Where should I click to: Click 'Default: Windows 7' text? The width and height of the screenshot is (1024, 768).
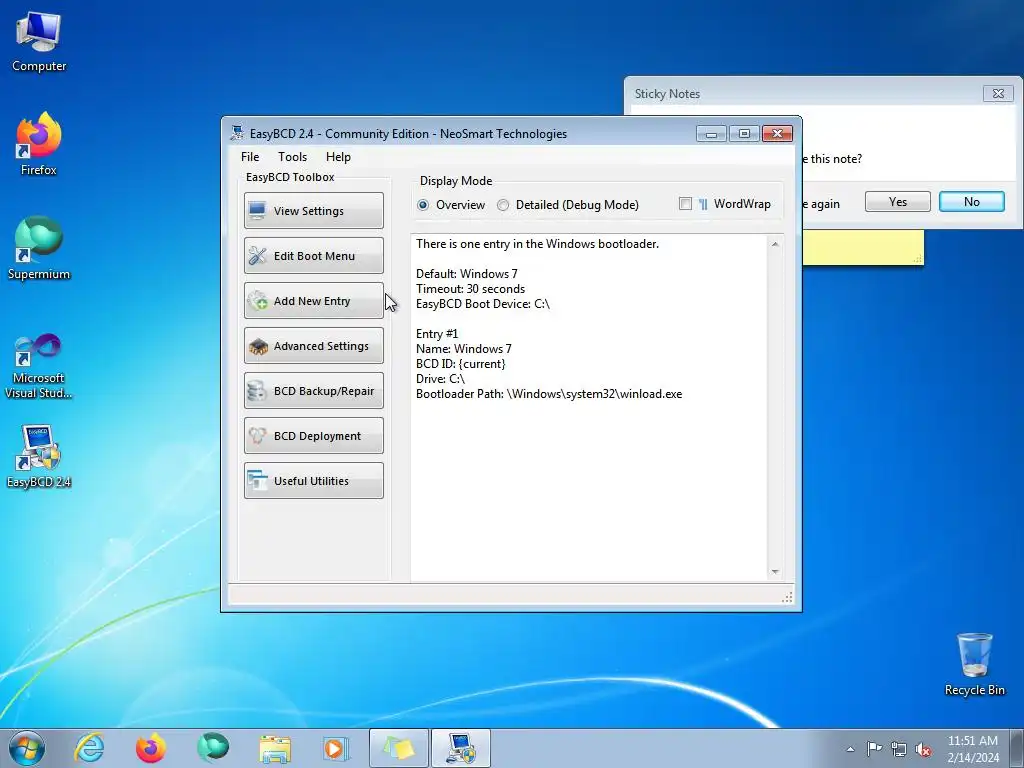466,274
